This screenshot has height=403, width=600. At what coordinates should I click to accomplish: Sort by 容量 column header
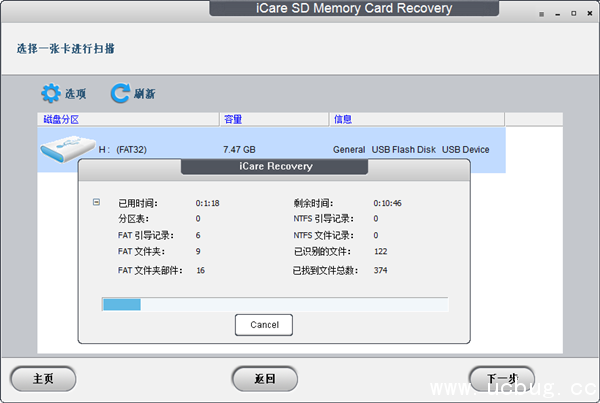pyautogui.click(x=274, y=119)
